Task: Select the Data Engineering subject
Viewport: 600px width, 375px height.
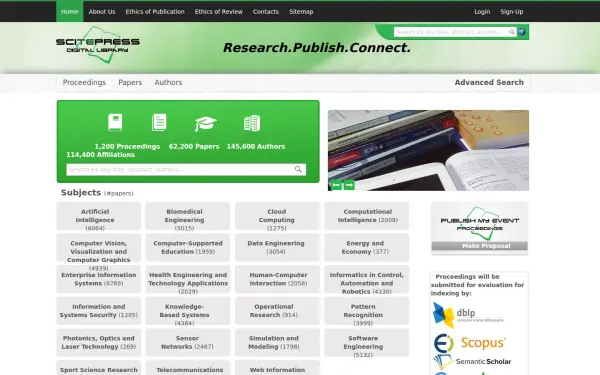Action: click(x=277, y=248)
